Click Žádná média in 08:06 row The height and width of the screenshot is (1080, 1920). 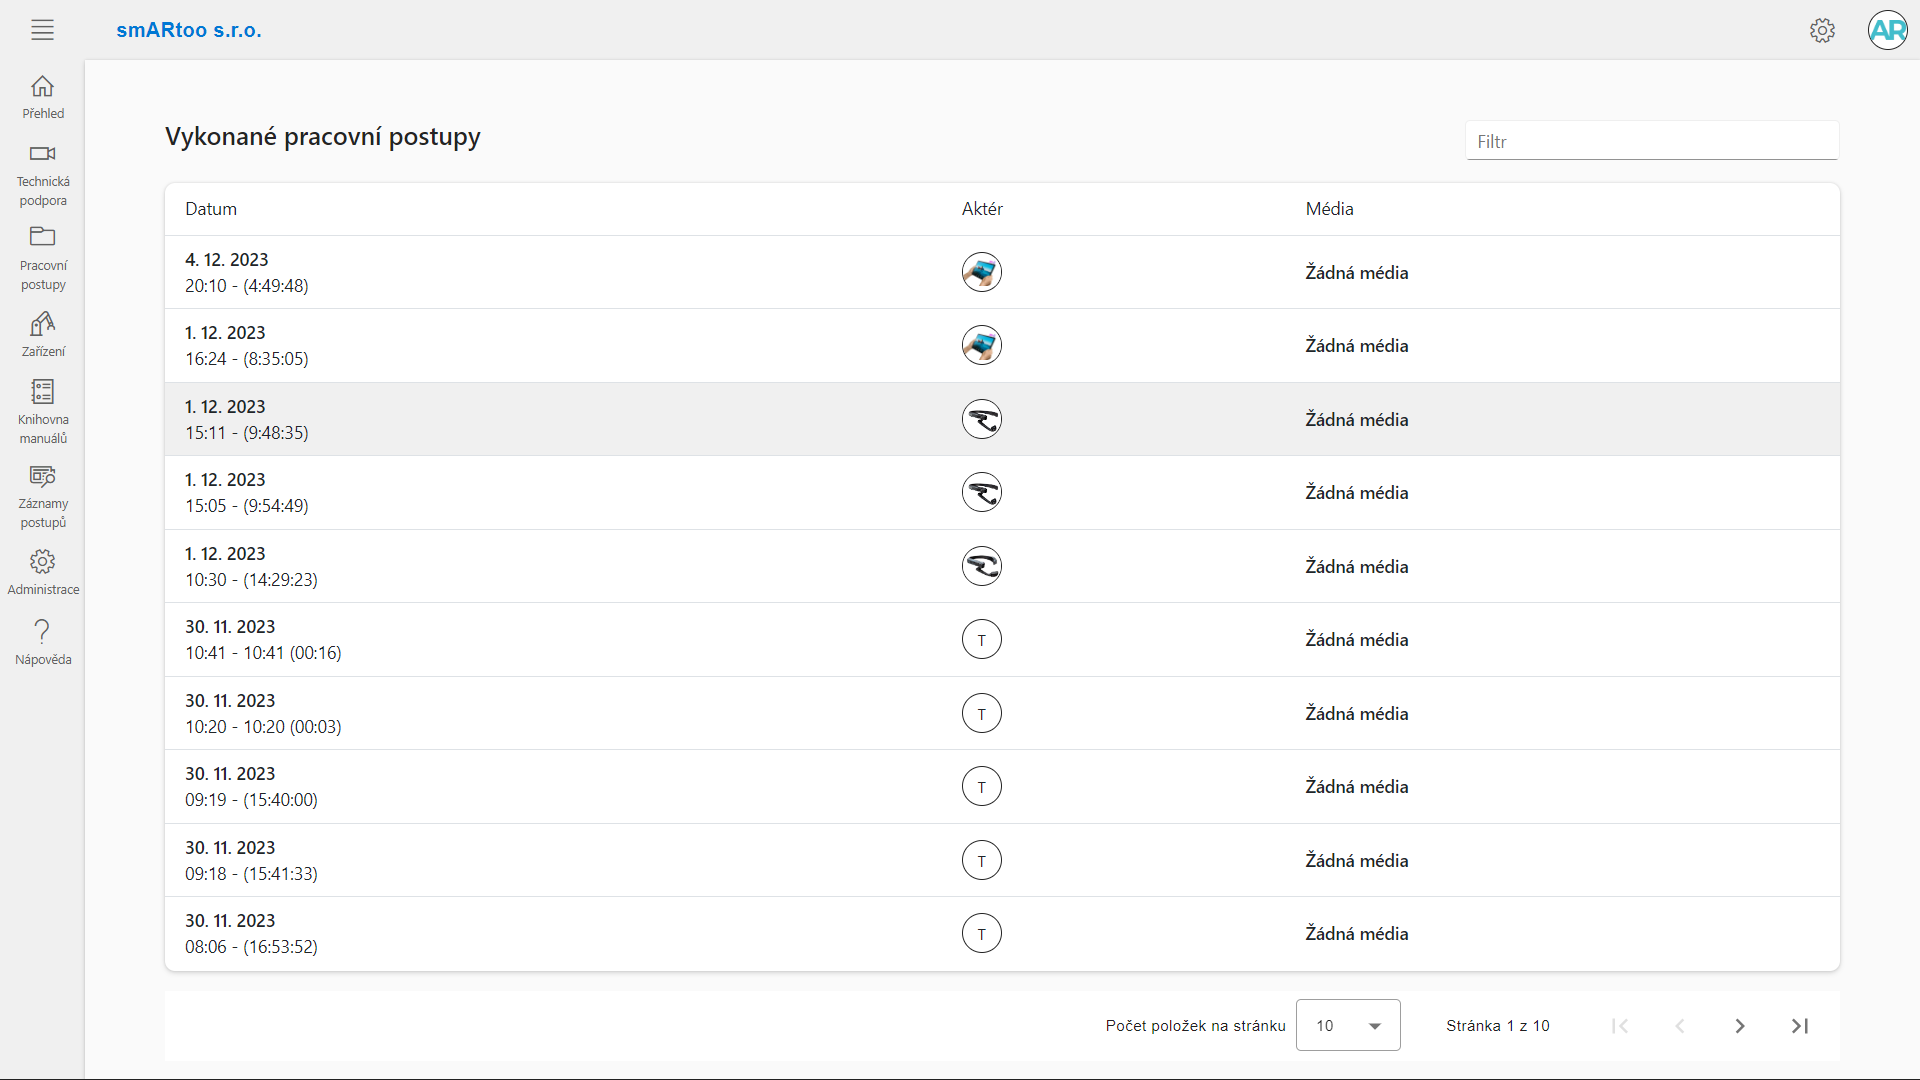1356,934
